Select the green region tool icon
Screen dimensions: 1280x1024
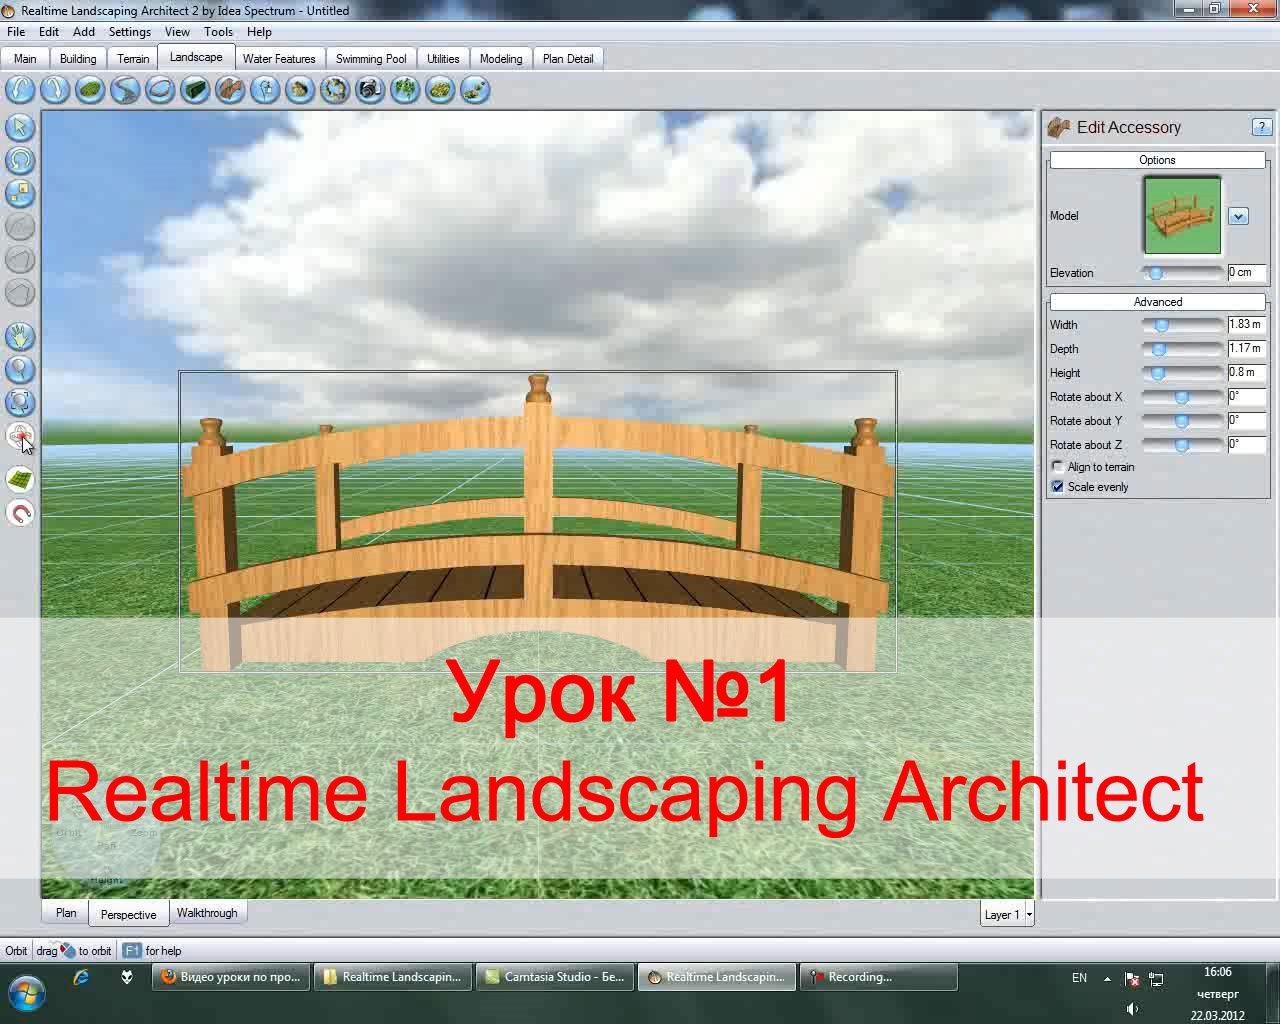pos(90,90)
